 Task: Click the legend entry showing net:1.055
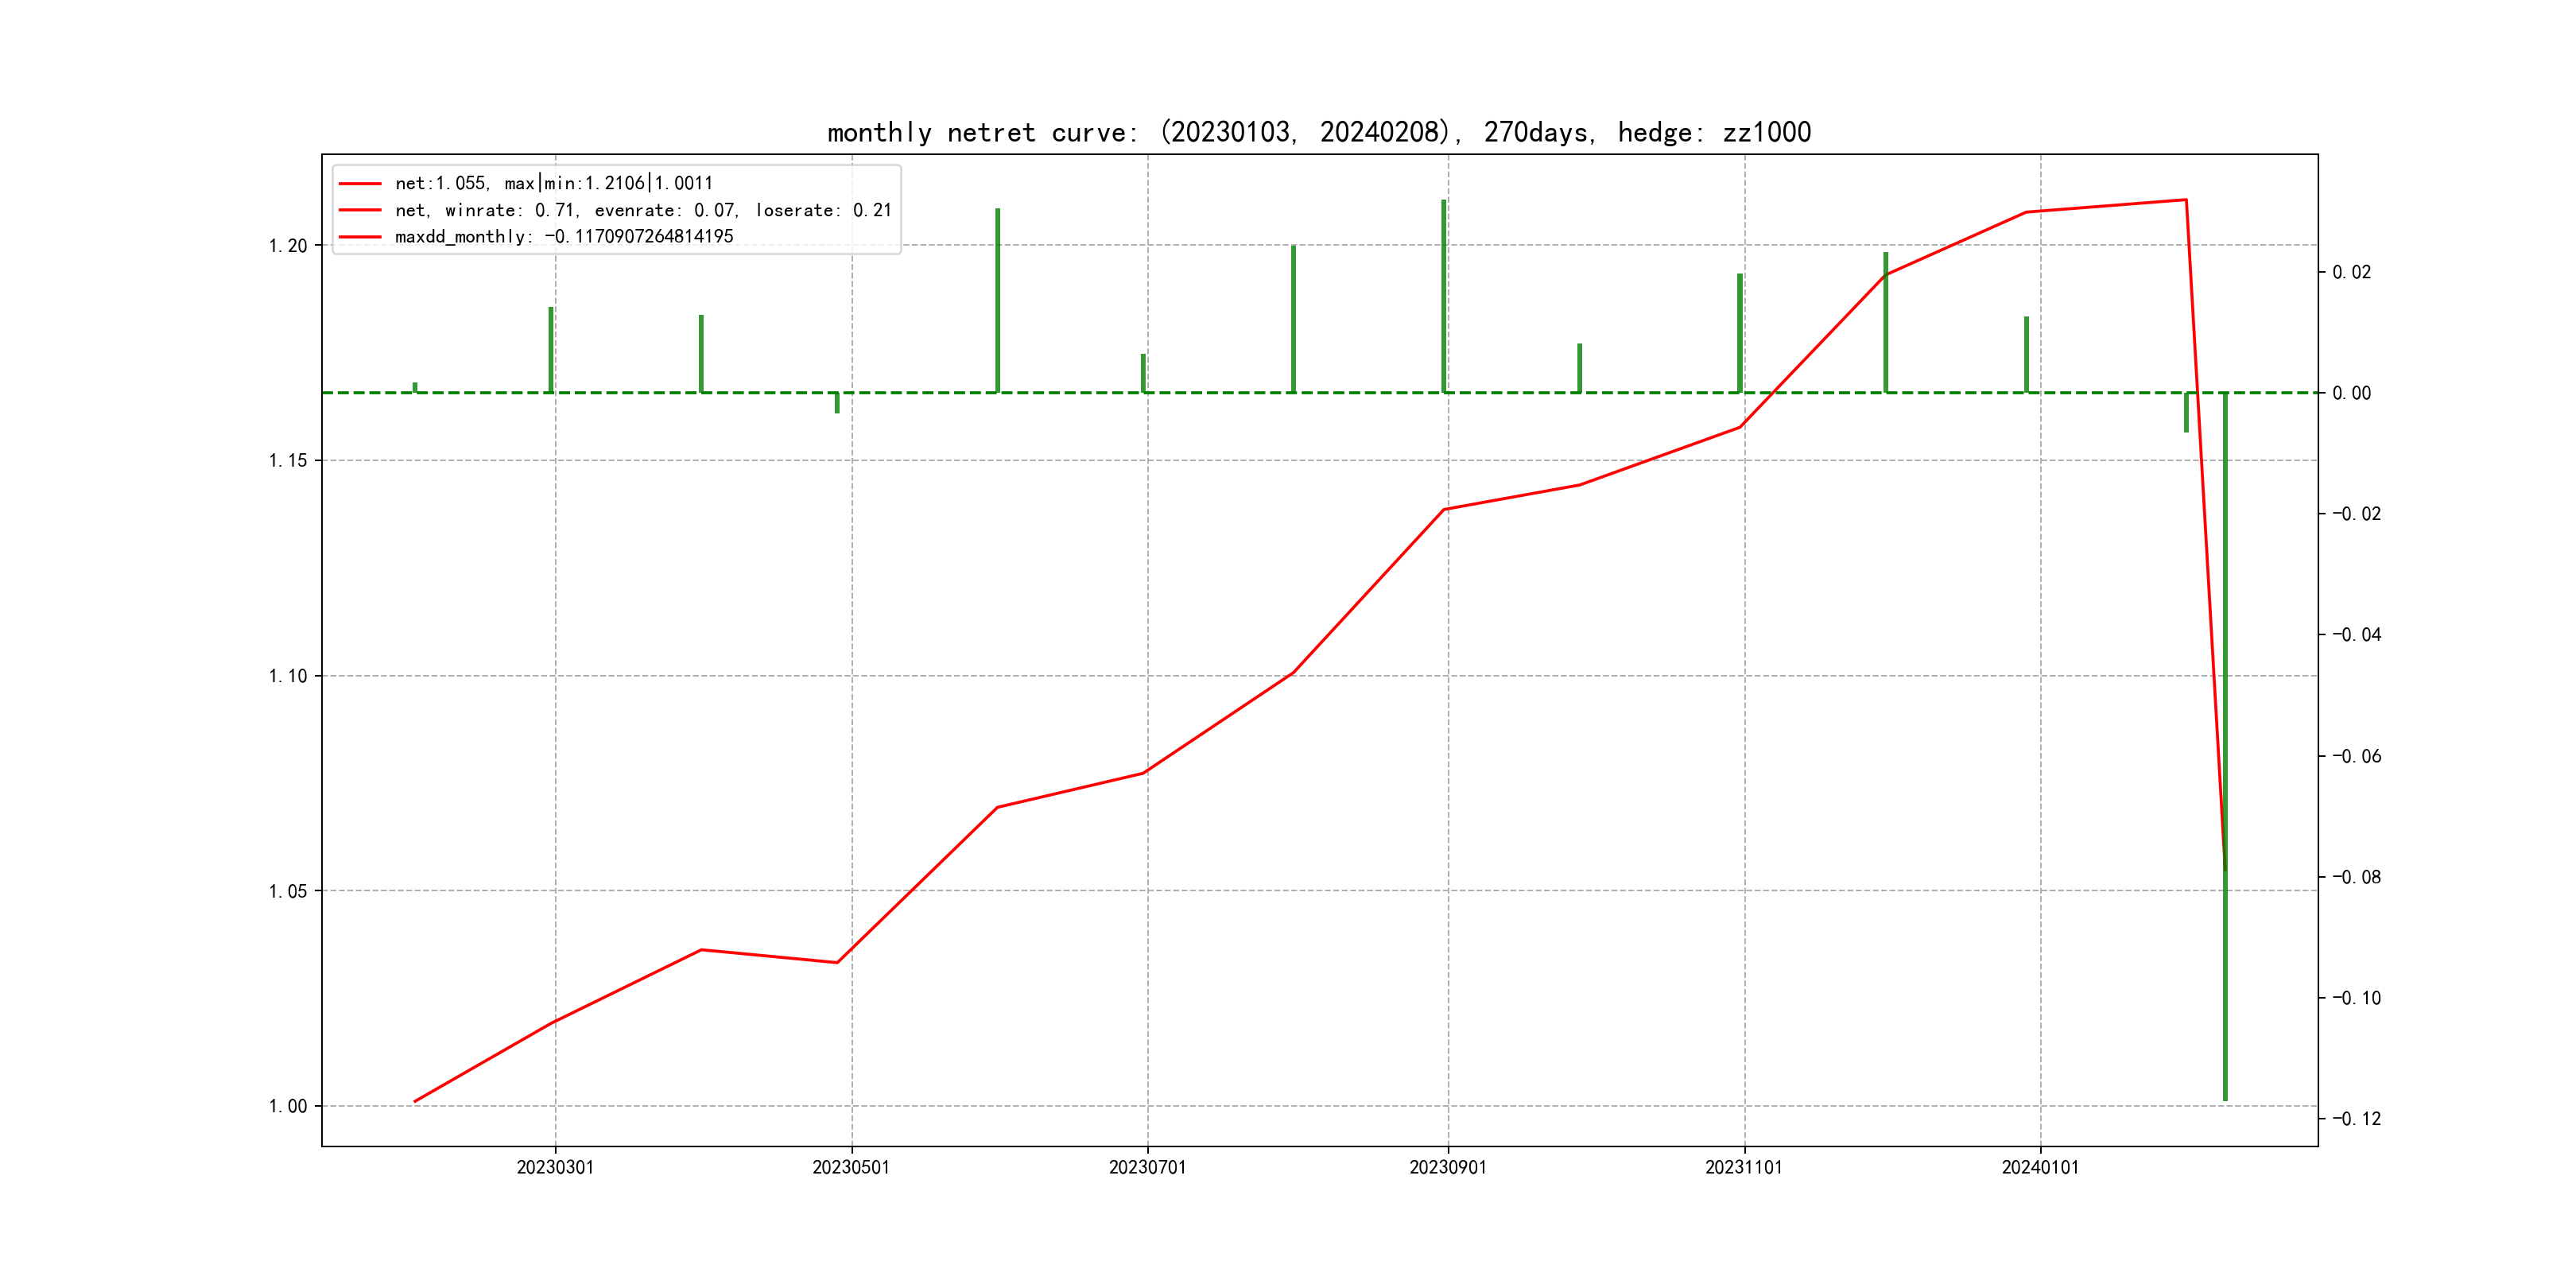point(553,183)
